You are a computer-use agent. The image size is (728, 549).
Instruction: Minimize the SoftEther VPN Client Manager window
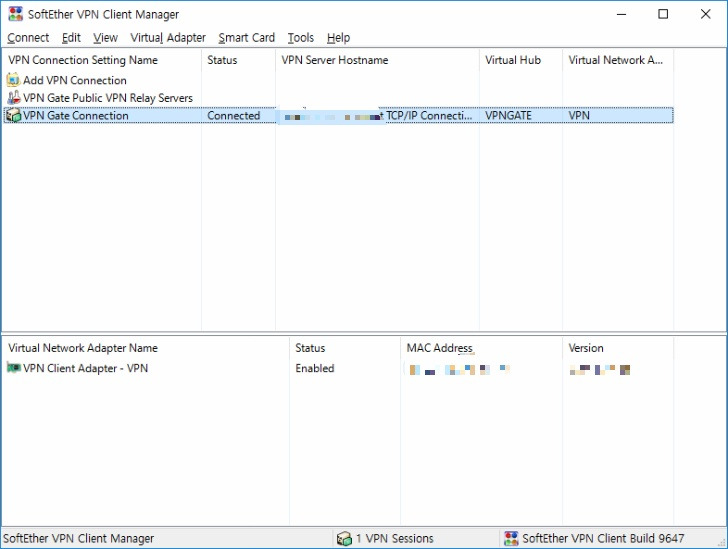click(x=621, y=14)
